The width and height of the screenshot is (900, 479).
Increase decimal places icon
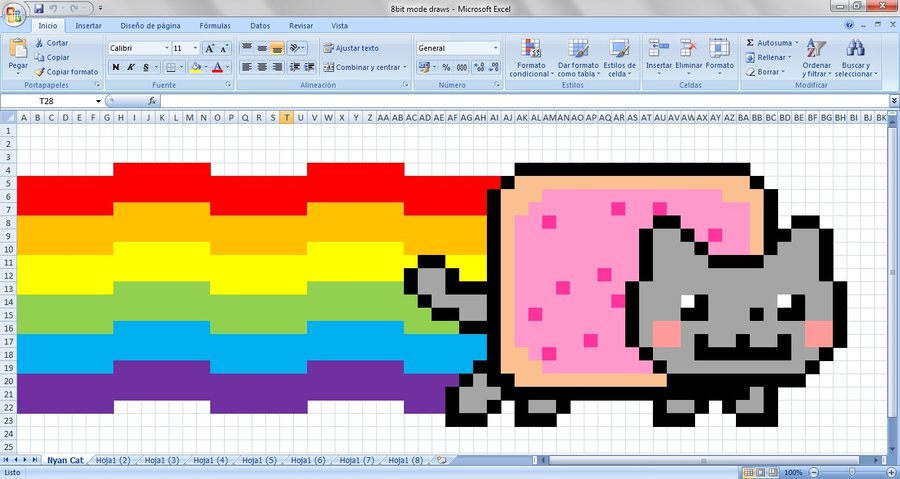tap(480, 67)
